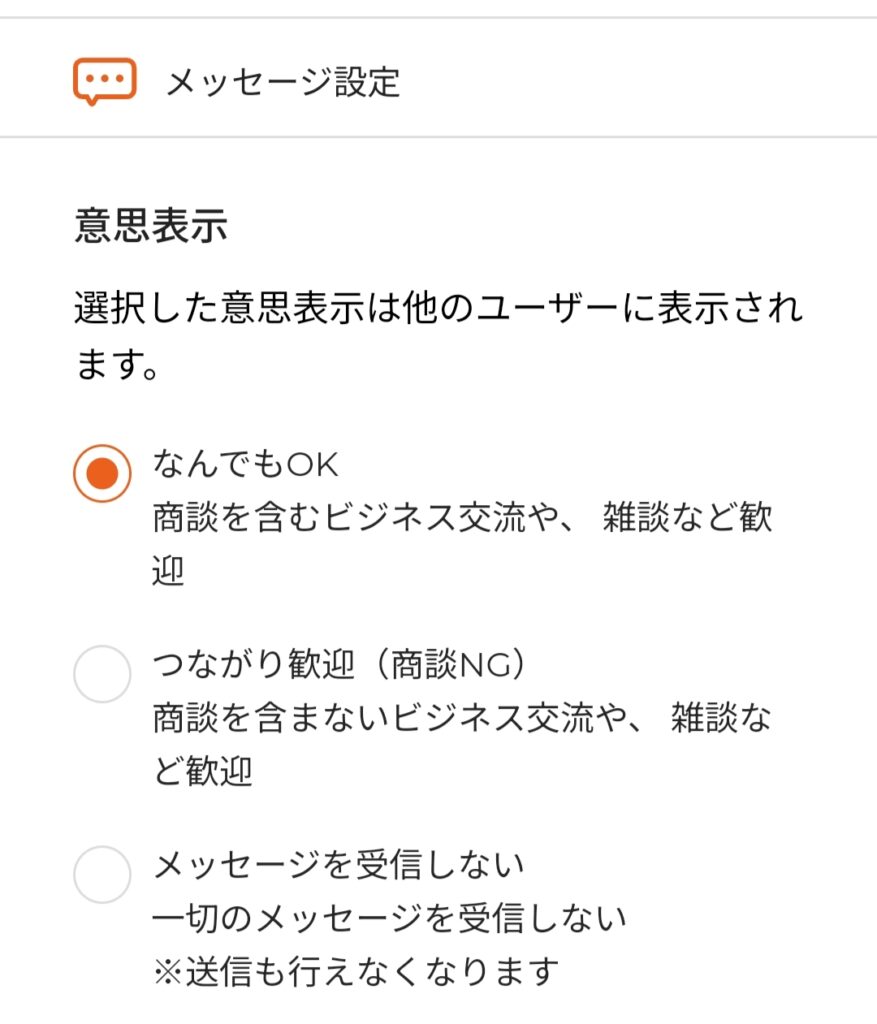Viewport: 877px width, 1024px height.
Task: Click the wrapped 迎 text under なんでもOK
Action: tap(169, 572)
